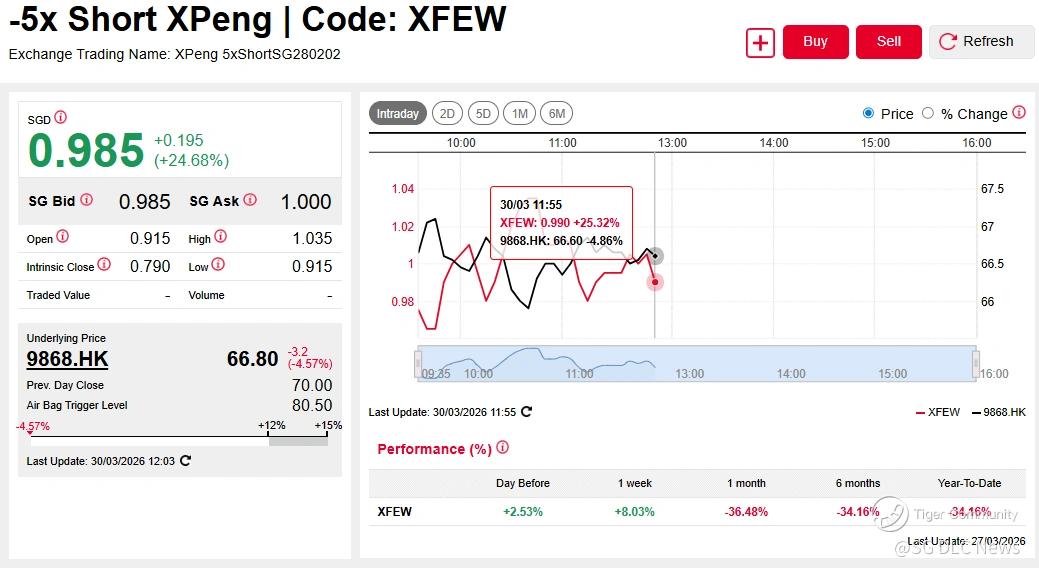Select the % Change radio button
1039x571 pixels.
coord(928,113)
